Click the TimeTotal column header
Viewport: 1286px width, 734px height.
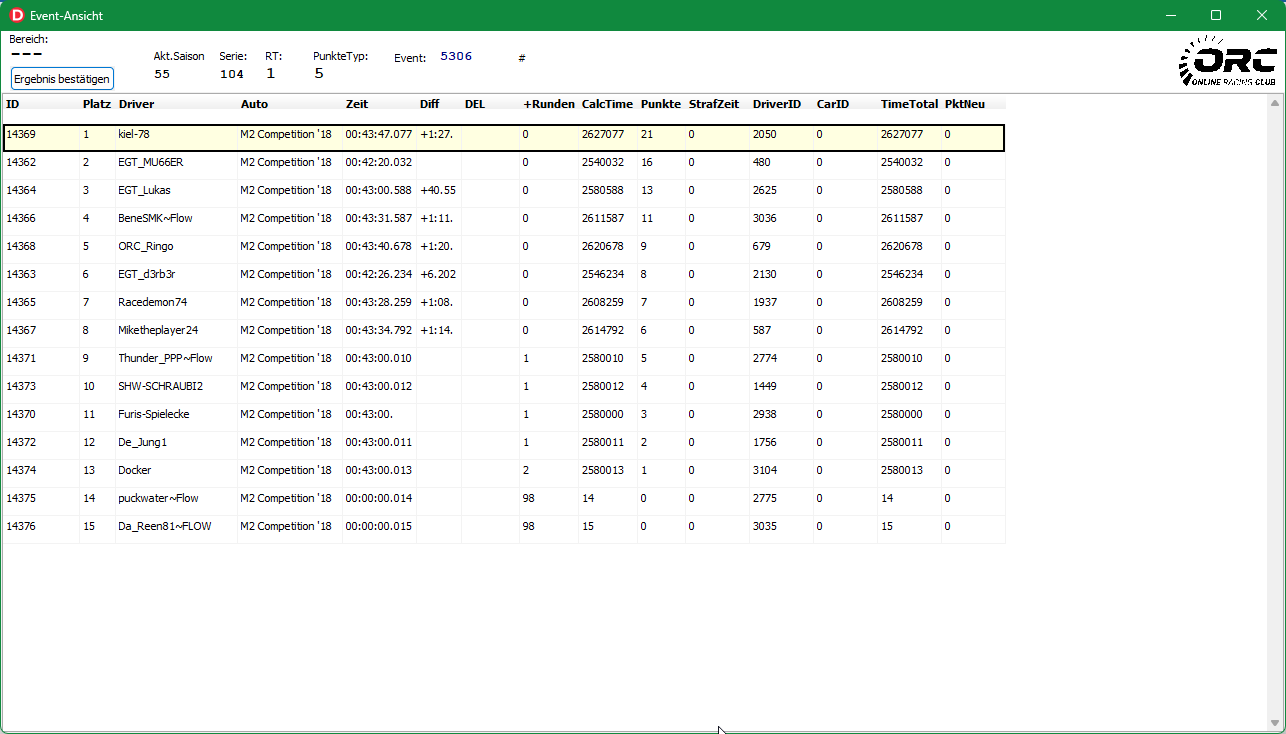coord(909,104)
